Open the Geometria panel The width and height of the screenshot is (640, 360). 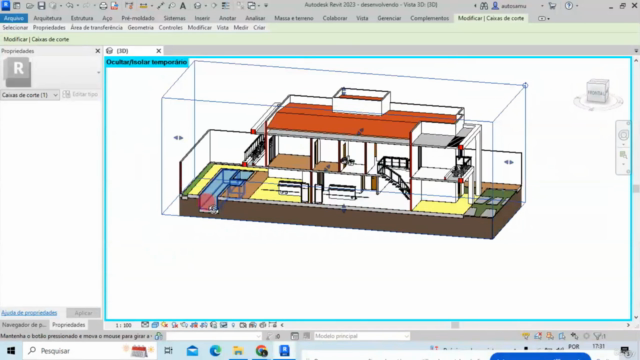pyautogui.click(x=140, y=28)
